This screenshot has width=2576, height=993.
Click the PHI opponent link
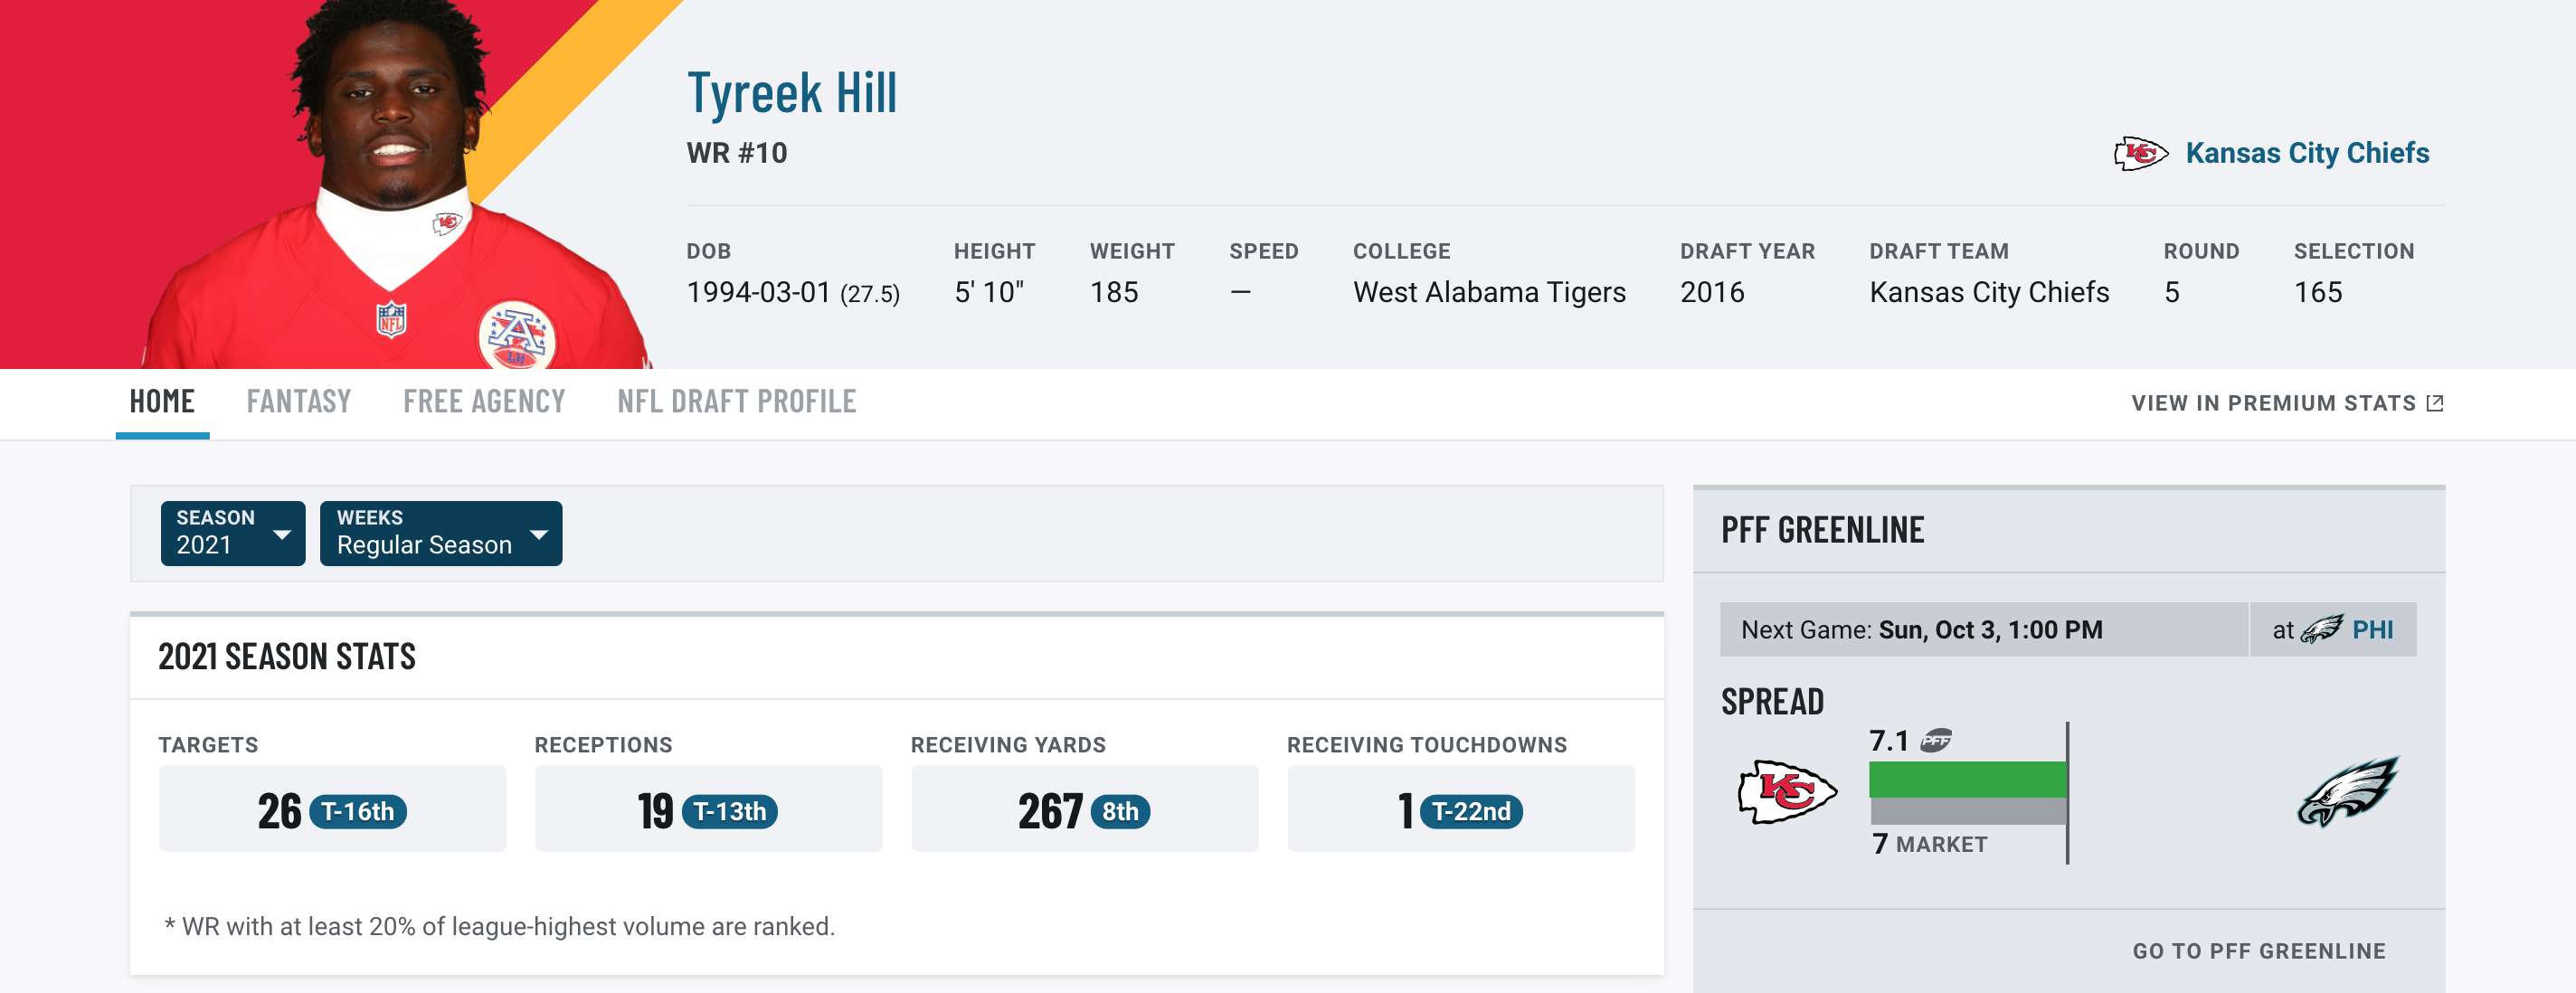pyautogui.click(x=2372, y=630)
